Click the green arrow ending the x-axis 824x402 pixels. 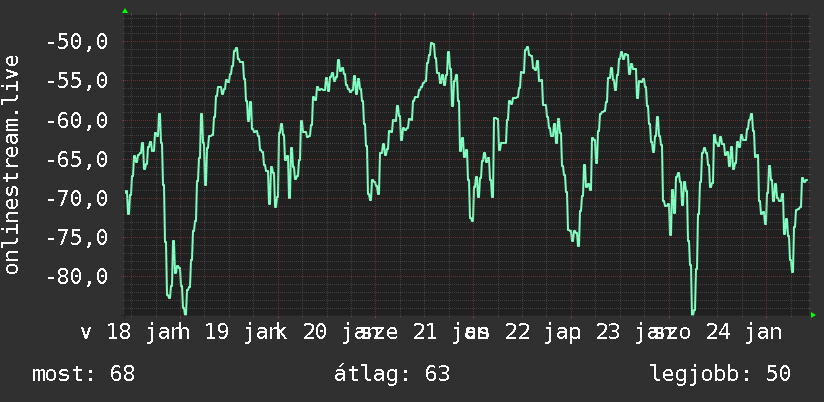click(x=813, y=315)
